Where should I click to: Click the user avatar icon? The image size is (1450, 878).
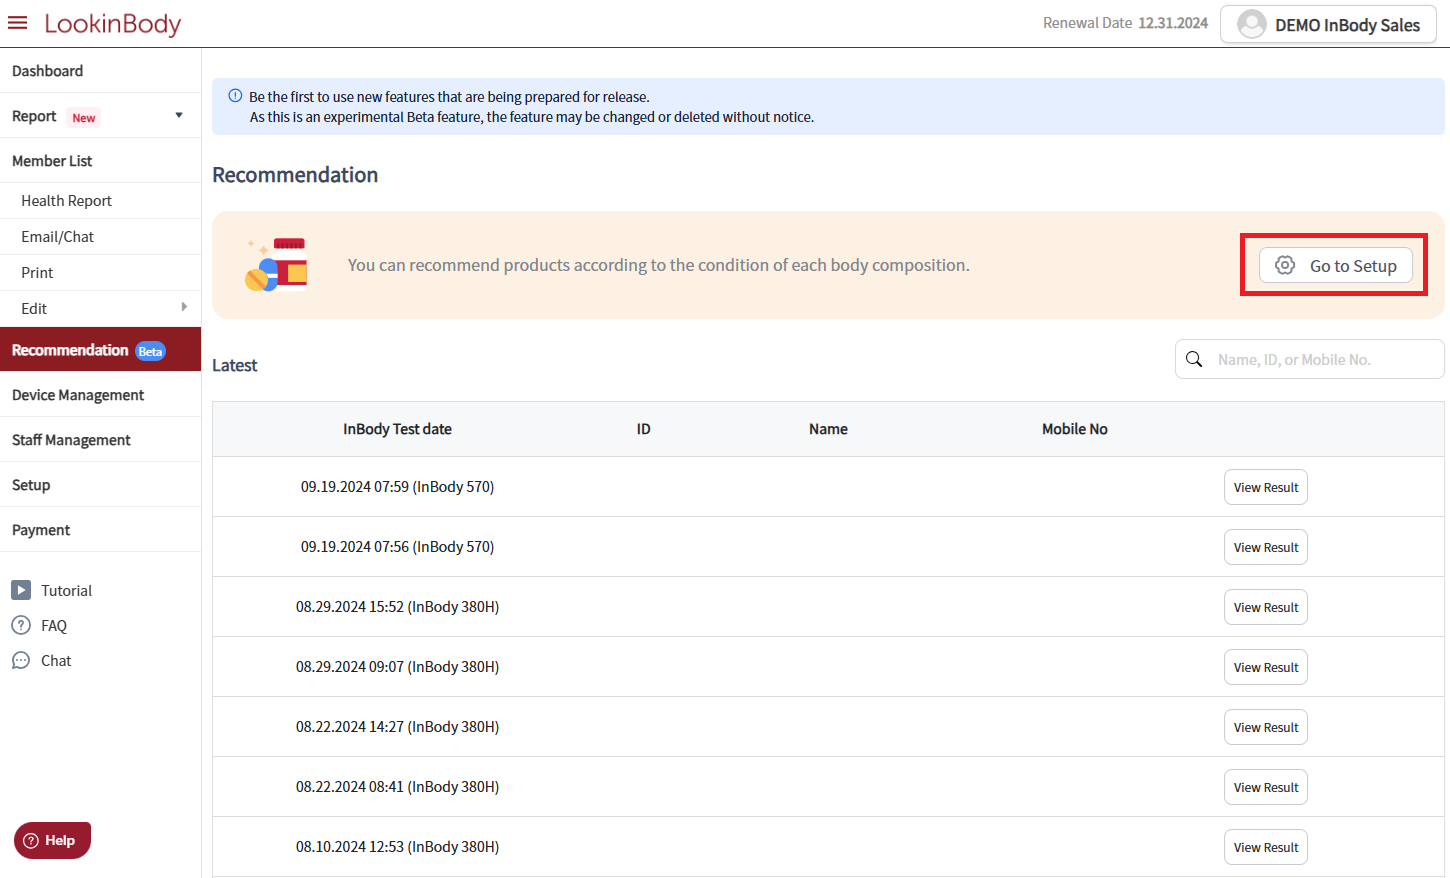pos(1252,24)
